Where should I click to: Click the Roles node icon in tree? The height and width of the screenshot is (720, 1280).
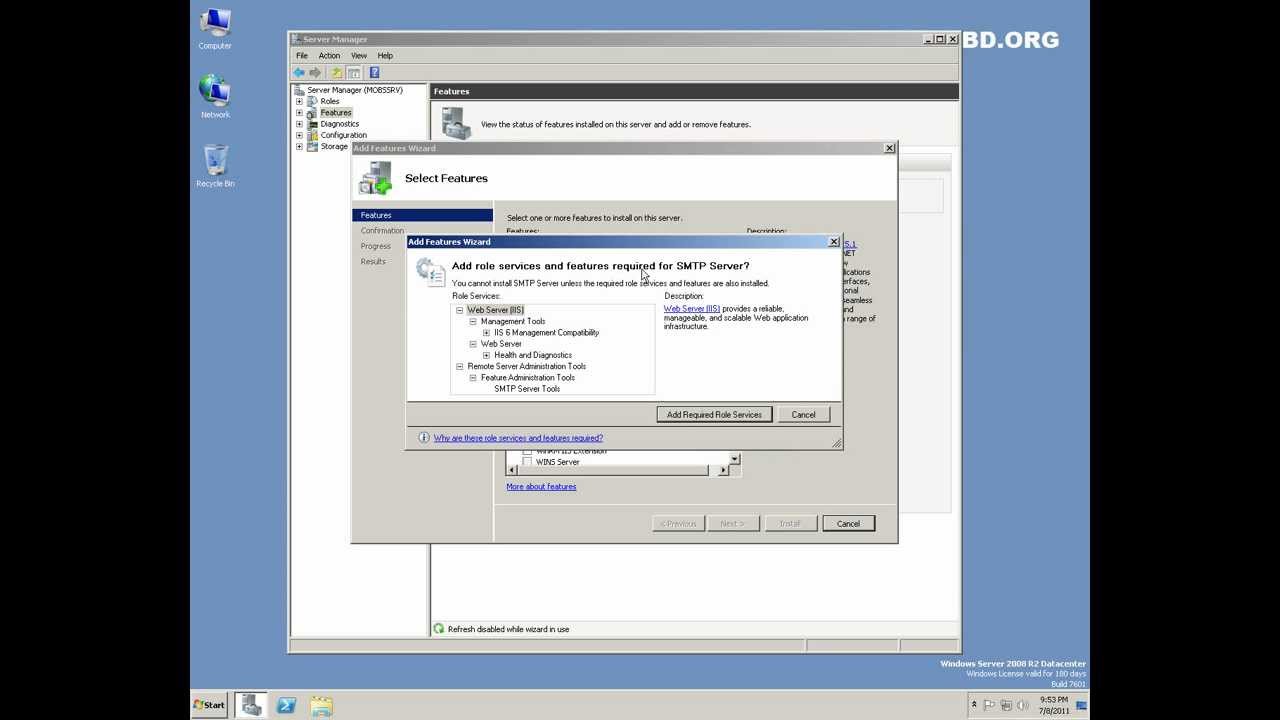coord(312,101)
